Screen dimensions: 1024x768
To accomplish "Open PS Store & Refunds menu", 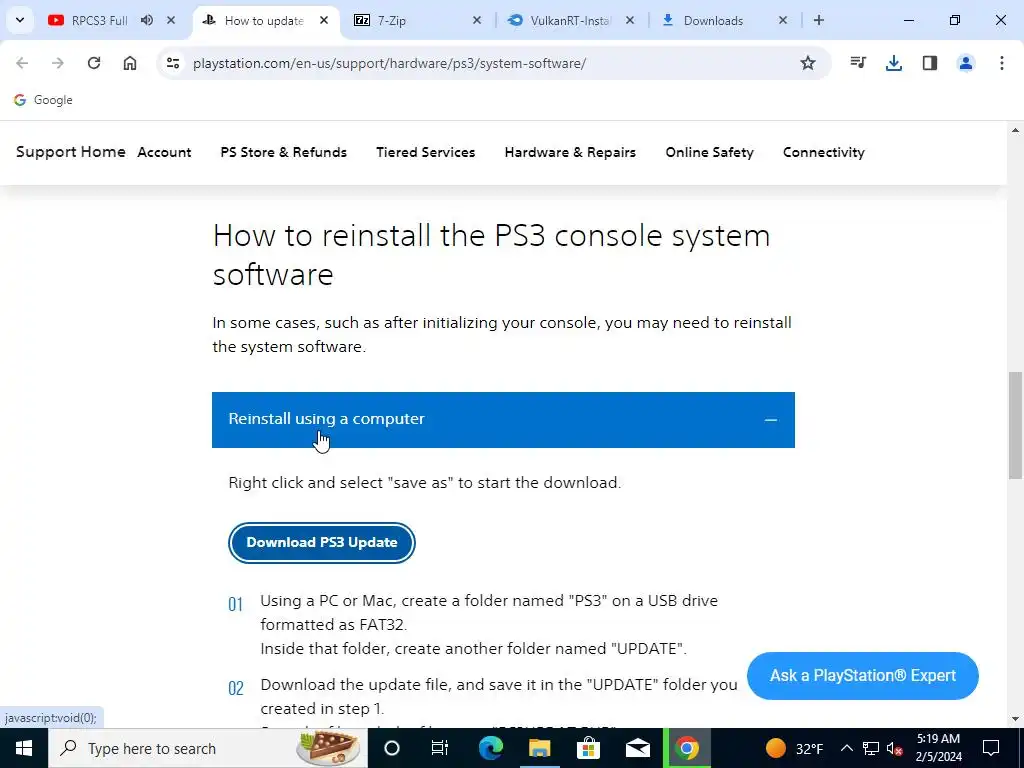I will pos(283,152).
